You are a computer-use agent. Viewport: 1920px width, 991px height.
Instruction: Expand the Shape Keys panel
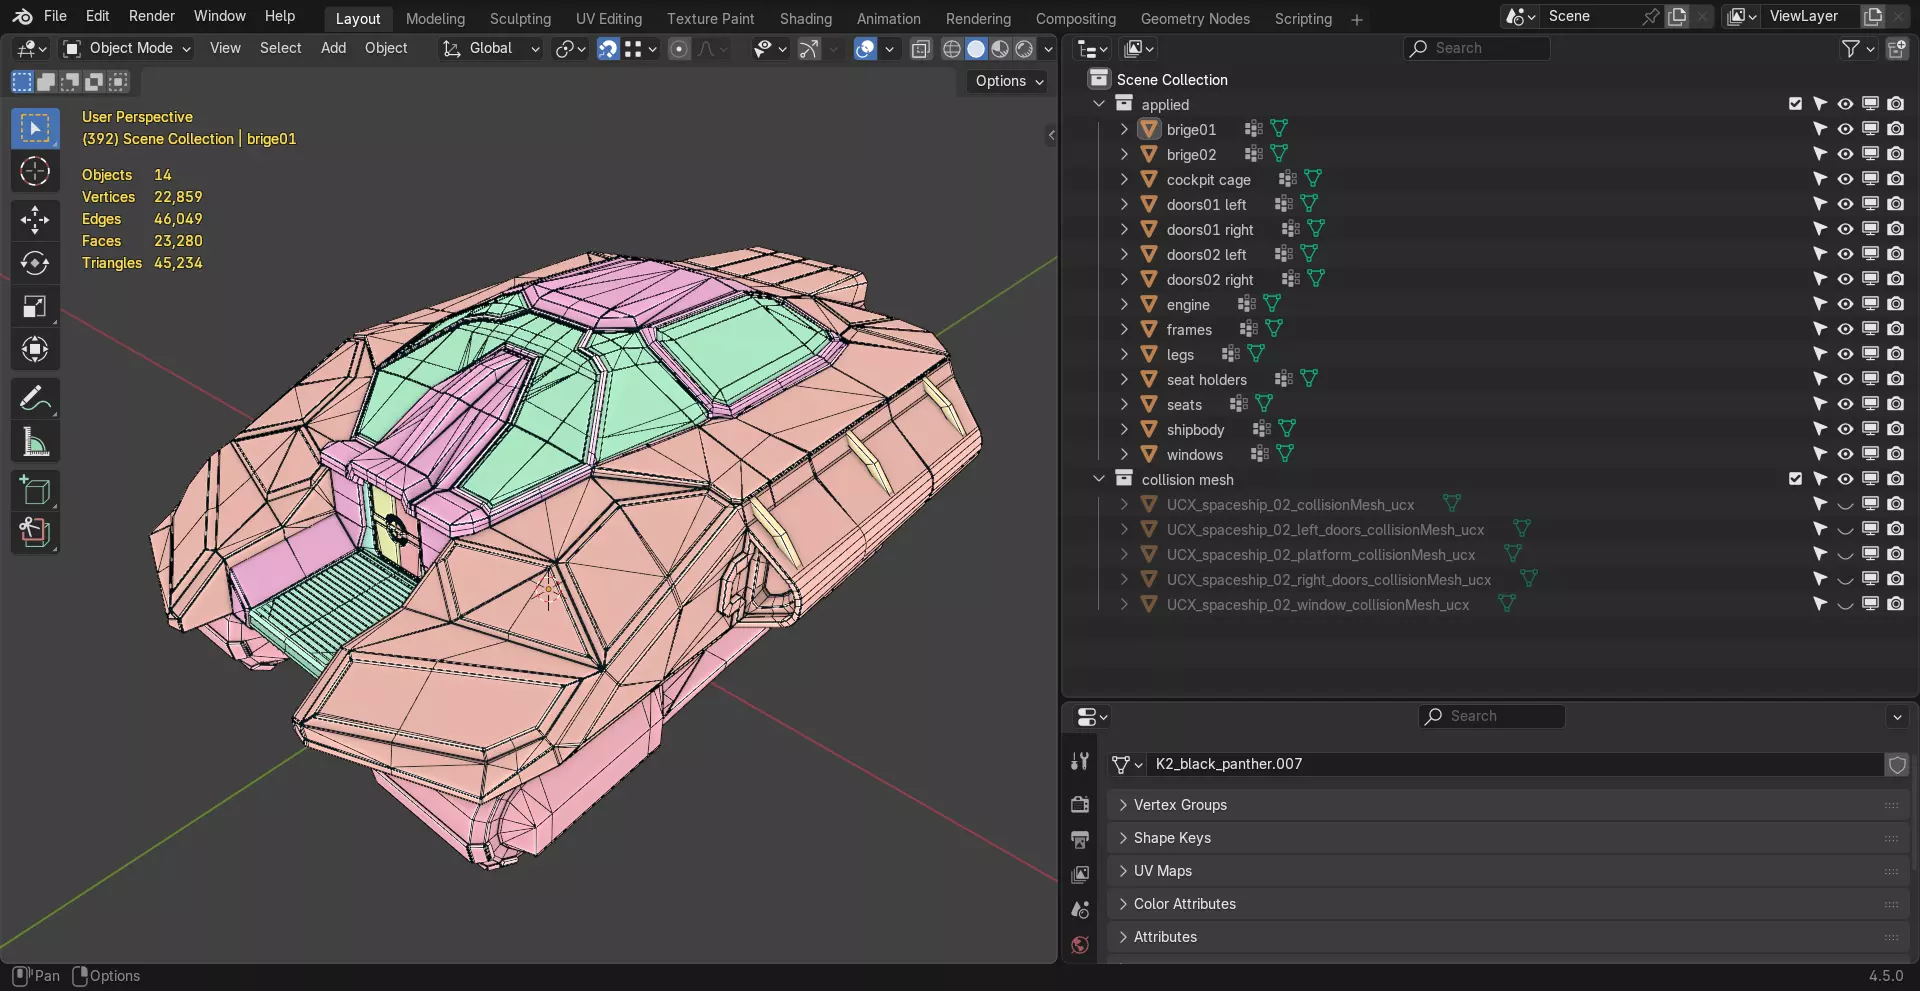tap(1508, 838)
